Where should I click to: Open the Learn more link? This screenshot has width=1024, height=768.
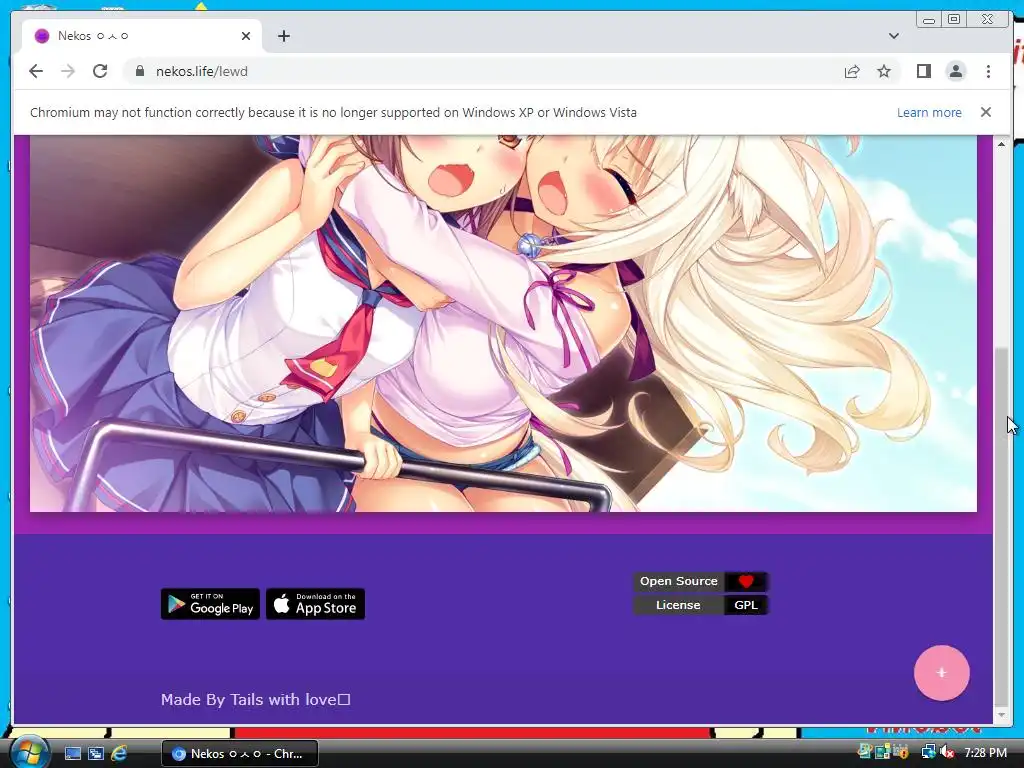tap(929, 112)
